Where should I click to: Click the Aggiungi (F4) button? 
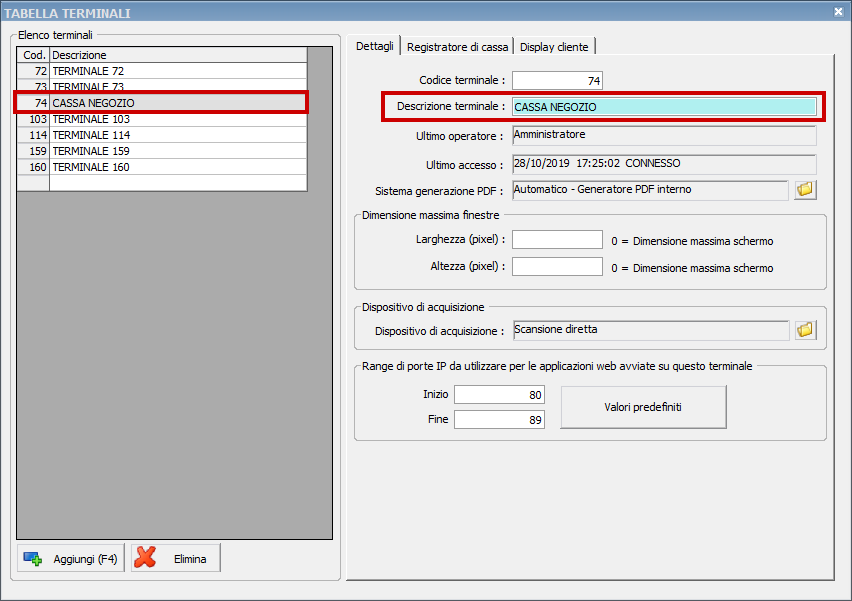click(x=71, y=558)
